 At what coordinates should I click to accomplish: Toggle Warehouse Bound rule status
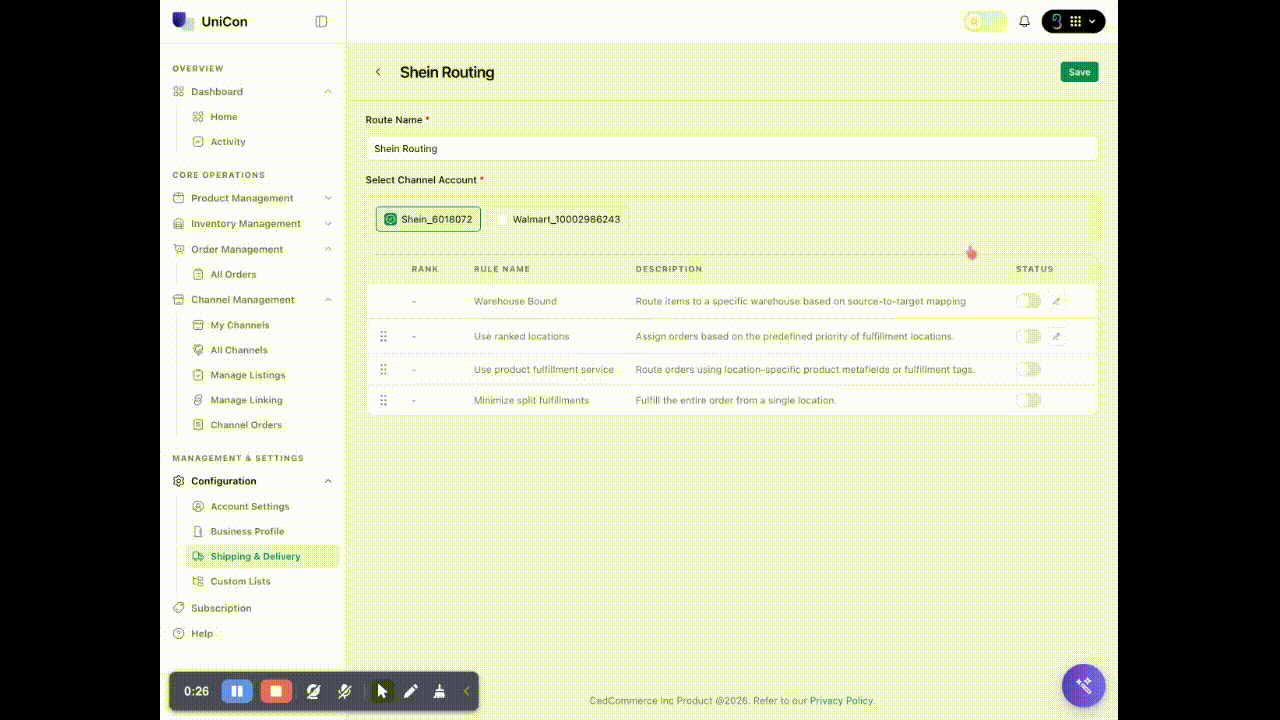[x=1028, y=301]
